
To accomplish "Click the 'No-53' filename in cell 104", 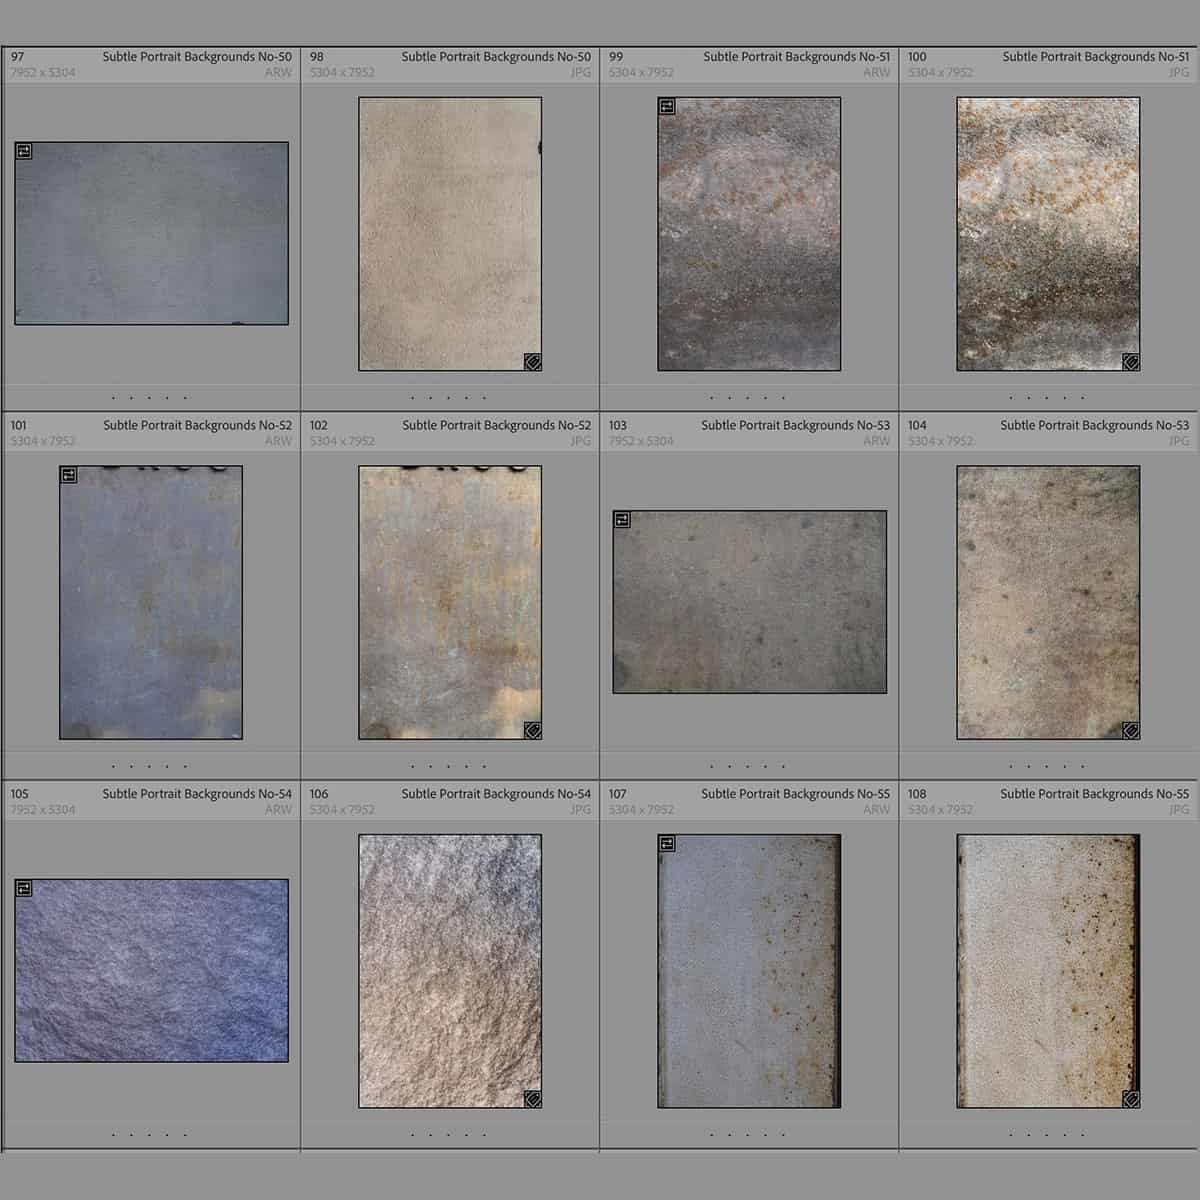I will (1095, 425).
